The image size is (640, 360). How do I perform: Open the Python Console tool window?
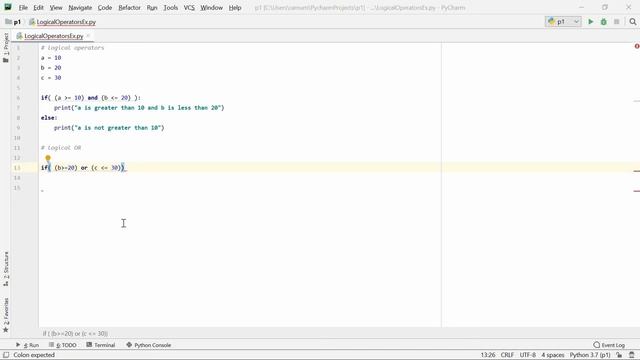click(149, 345)
